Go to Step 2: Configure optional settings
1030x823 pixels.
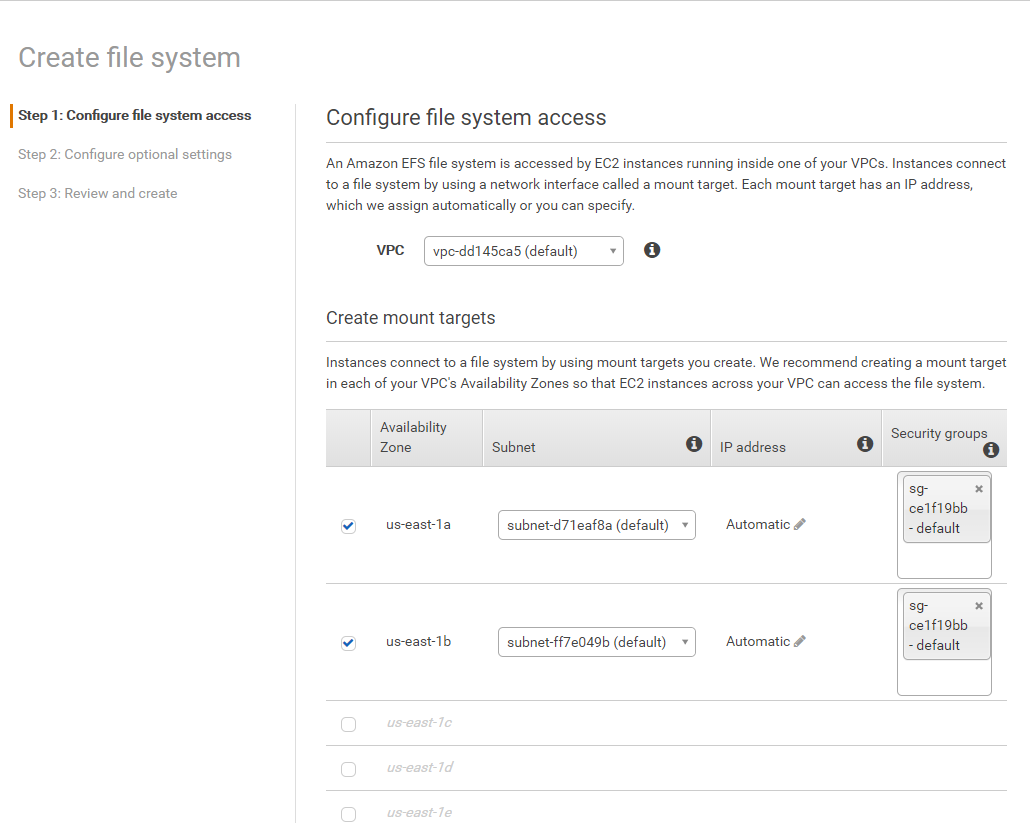[125, 154]
